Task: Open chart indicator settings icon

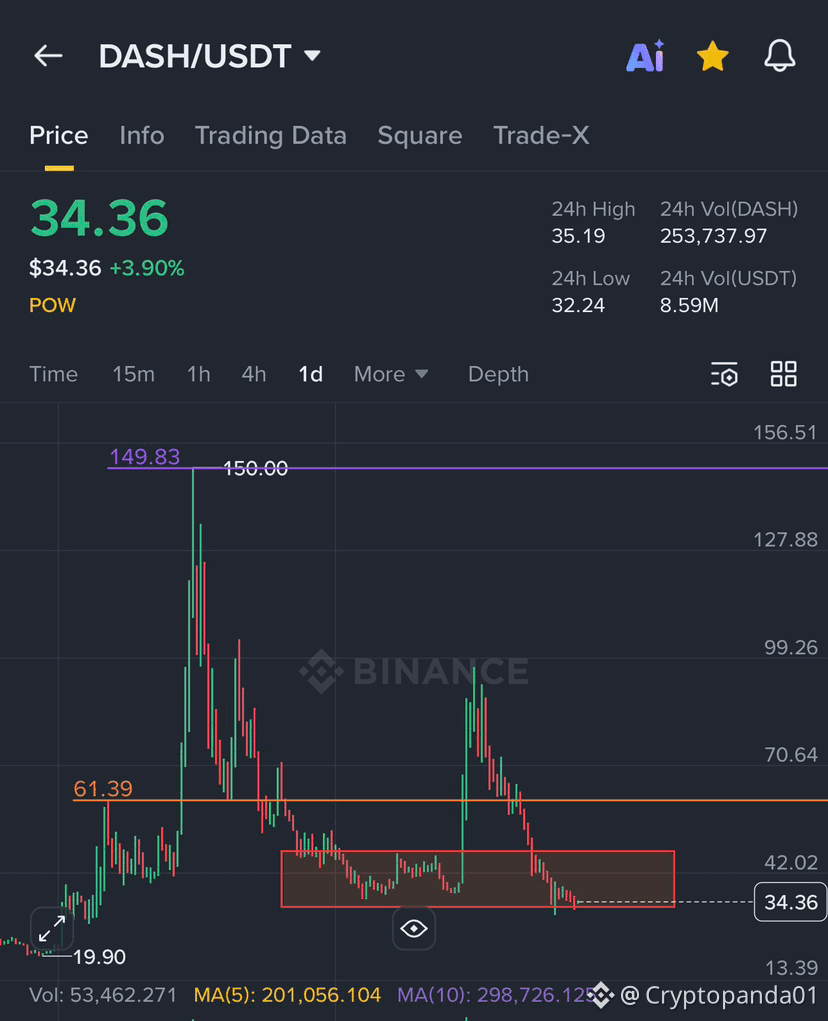Action: (724, 374)
